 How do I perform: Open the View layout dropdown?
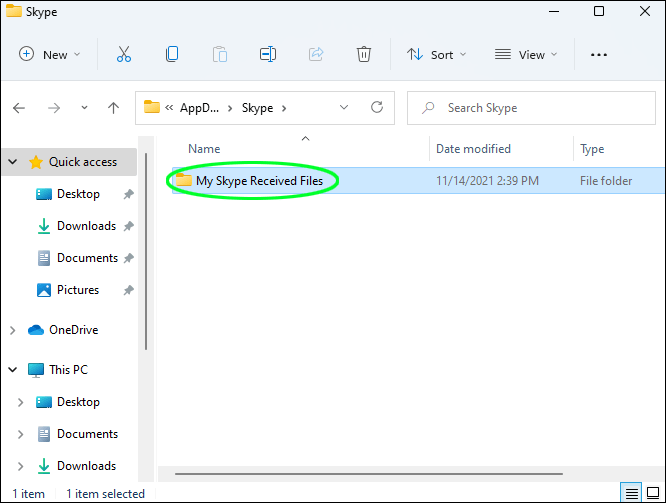(526, 54)
